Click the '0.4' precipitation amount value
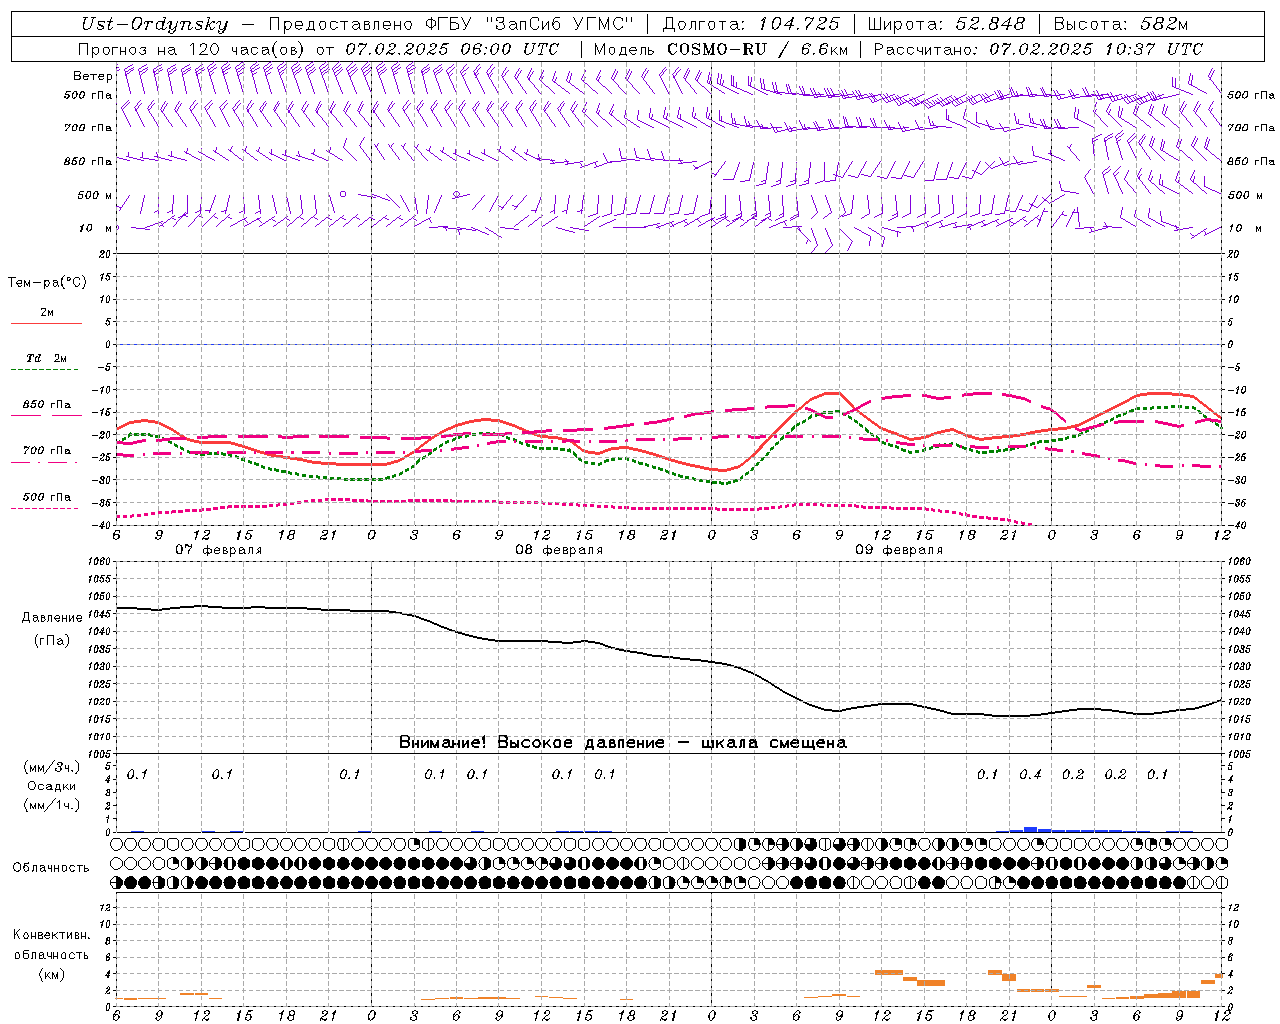 pyautogui.click(x=1030, y=775)
